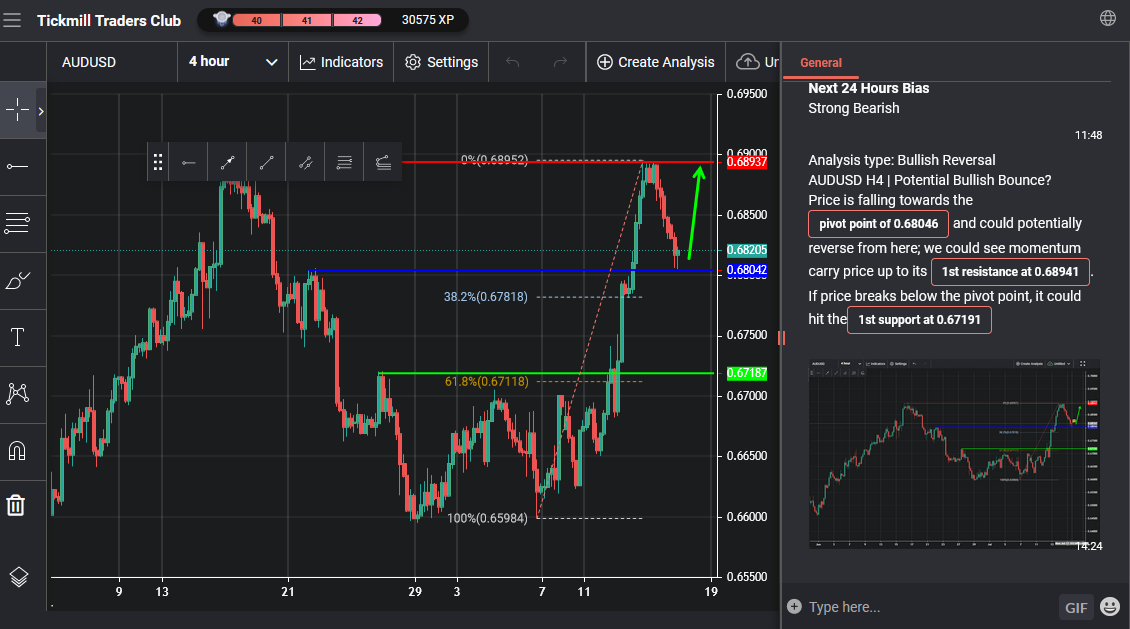Click the green upward arrow drawing on chart

(695, 213)
